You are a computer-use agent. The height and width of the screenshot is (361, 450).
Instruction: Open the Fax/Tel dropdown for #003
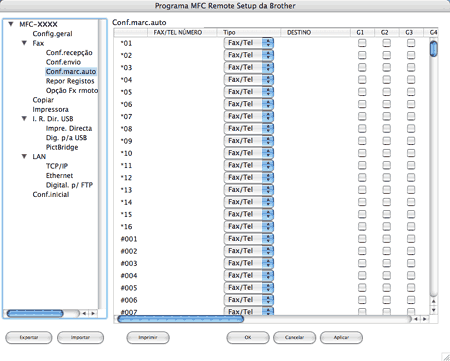point(249,263)
